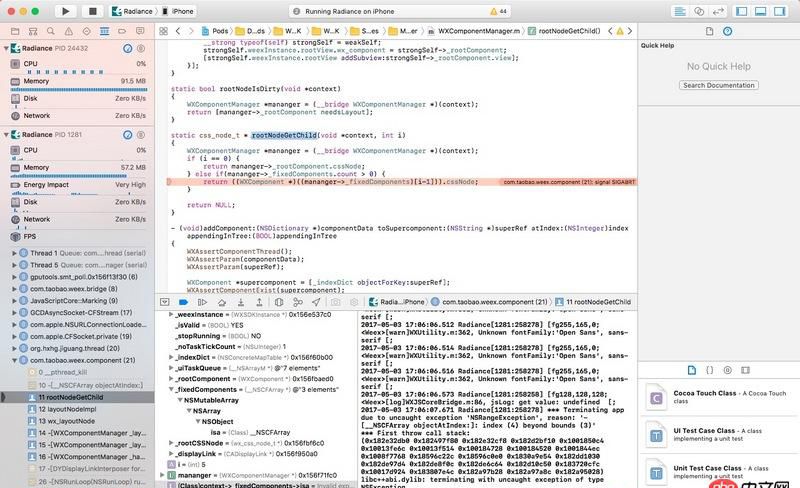The height and width of the screenshot is (488, 800).
Task: Open the Test navigator tab
Action: [x=86, y=31]
